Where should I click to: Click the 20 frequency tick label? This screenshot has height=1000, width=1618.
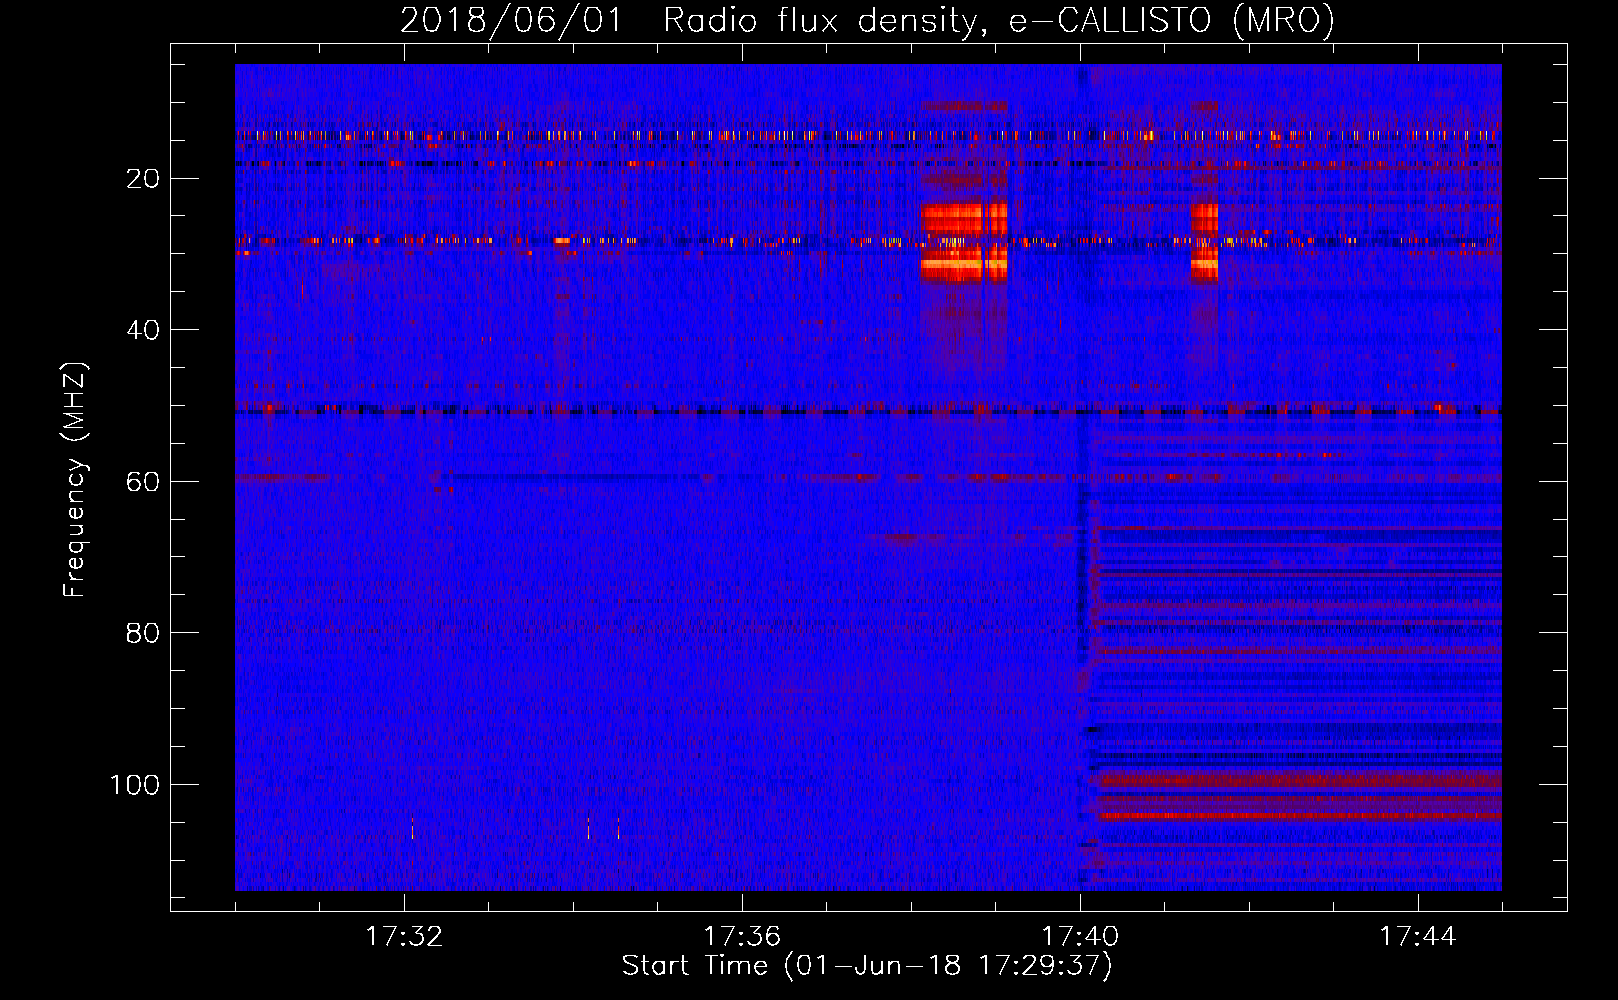143,179
